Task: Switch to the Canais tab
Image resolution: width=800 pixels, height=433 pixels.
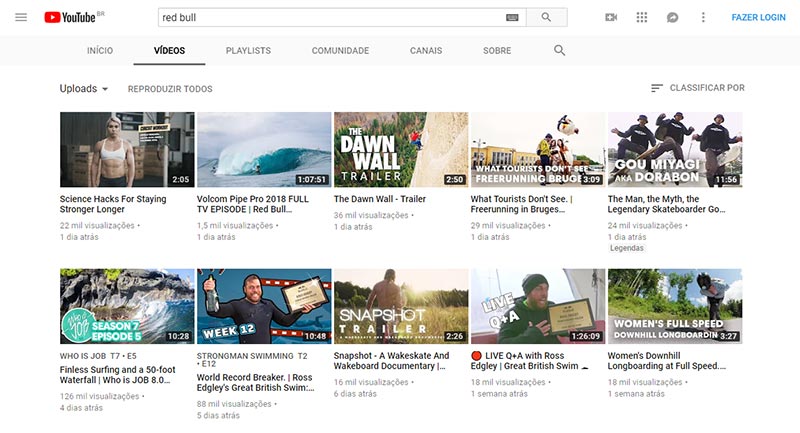Action: (426, 50)
